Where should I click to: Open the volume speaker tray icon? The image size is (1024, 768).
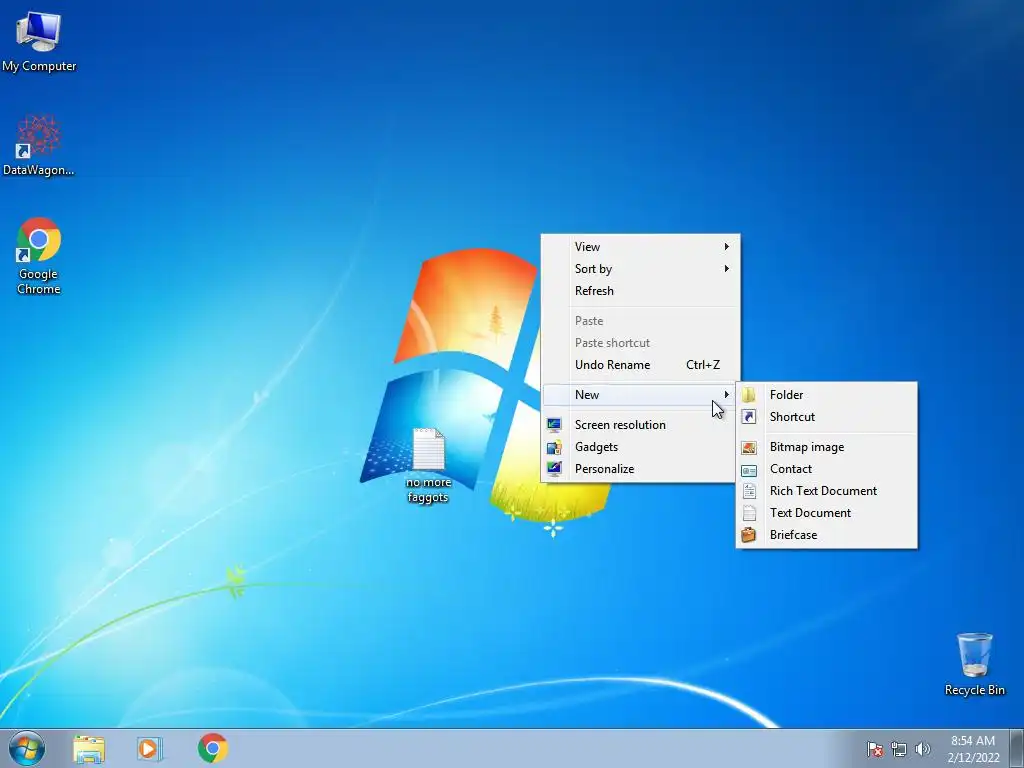(x=923, y=749)
